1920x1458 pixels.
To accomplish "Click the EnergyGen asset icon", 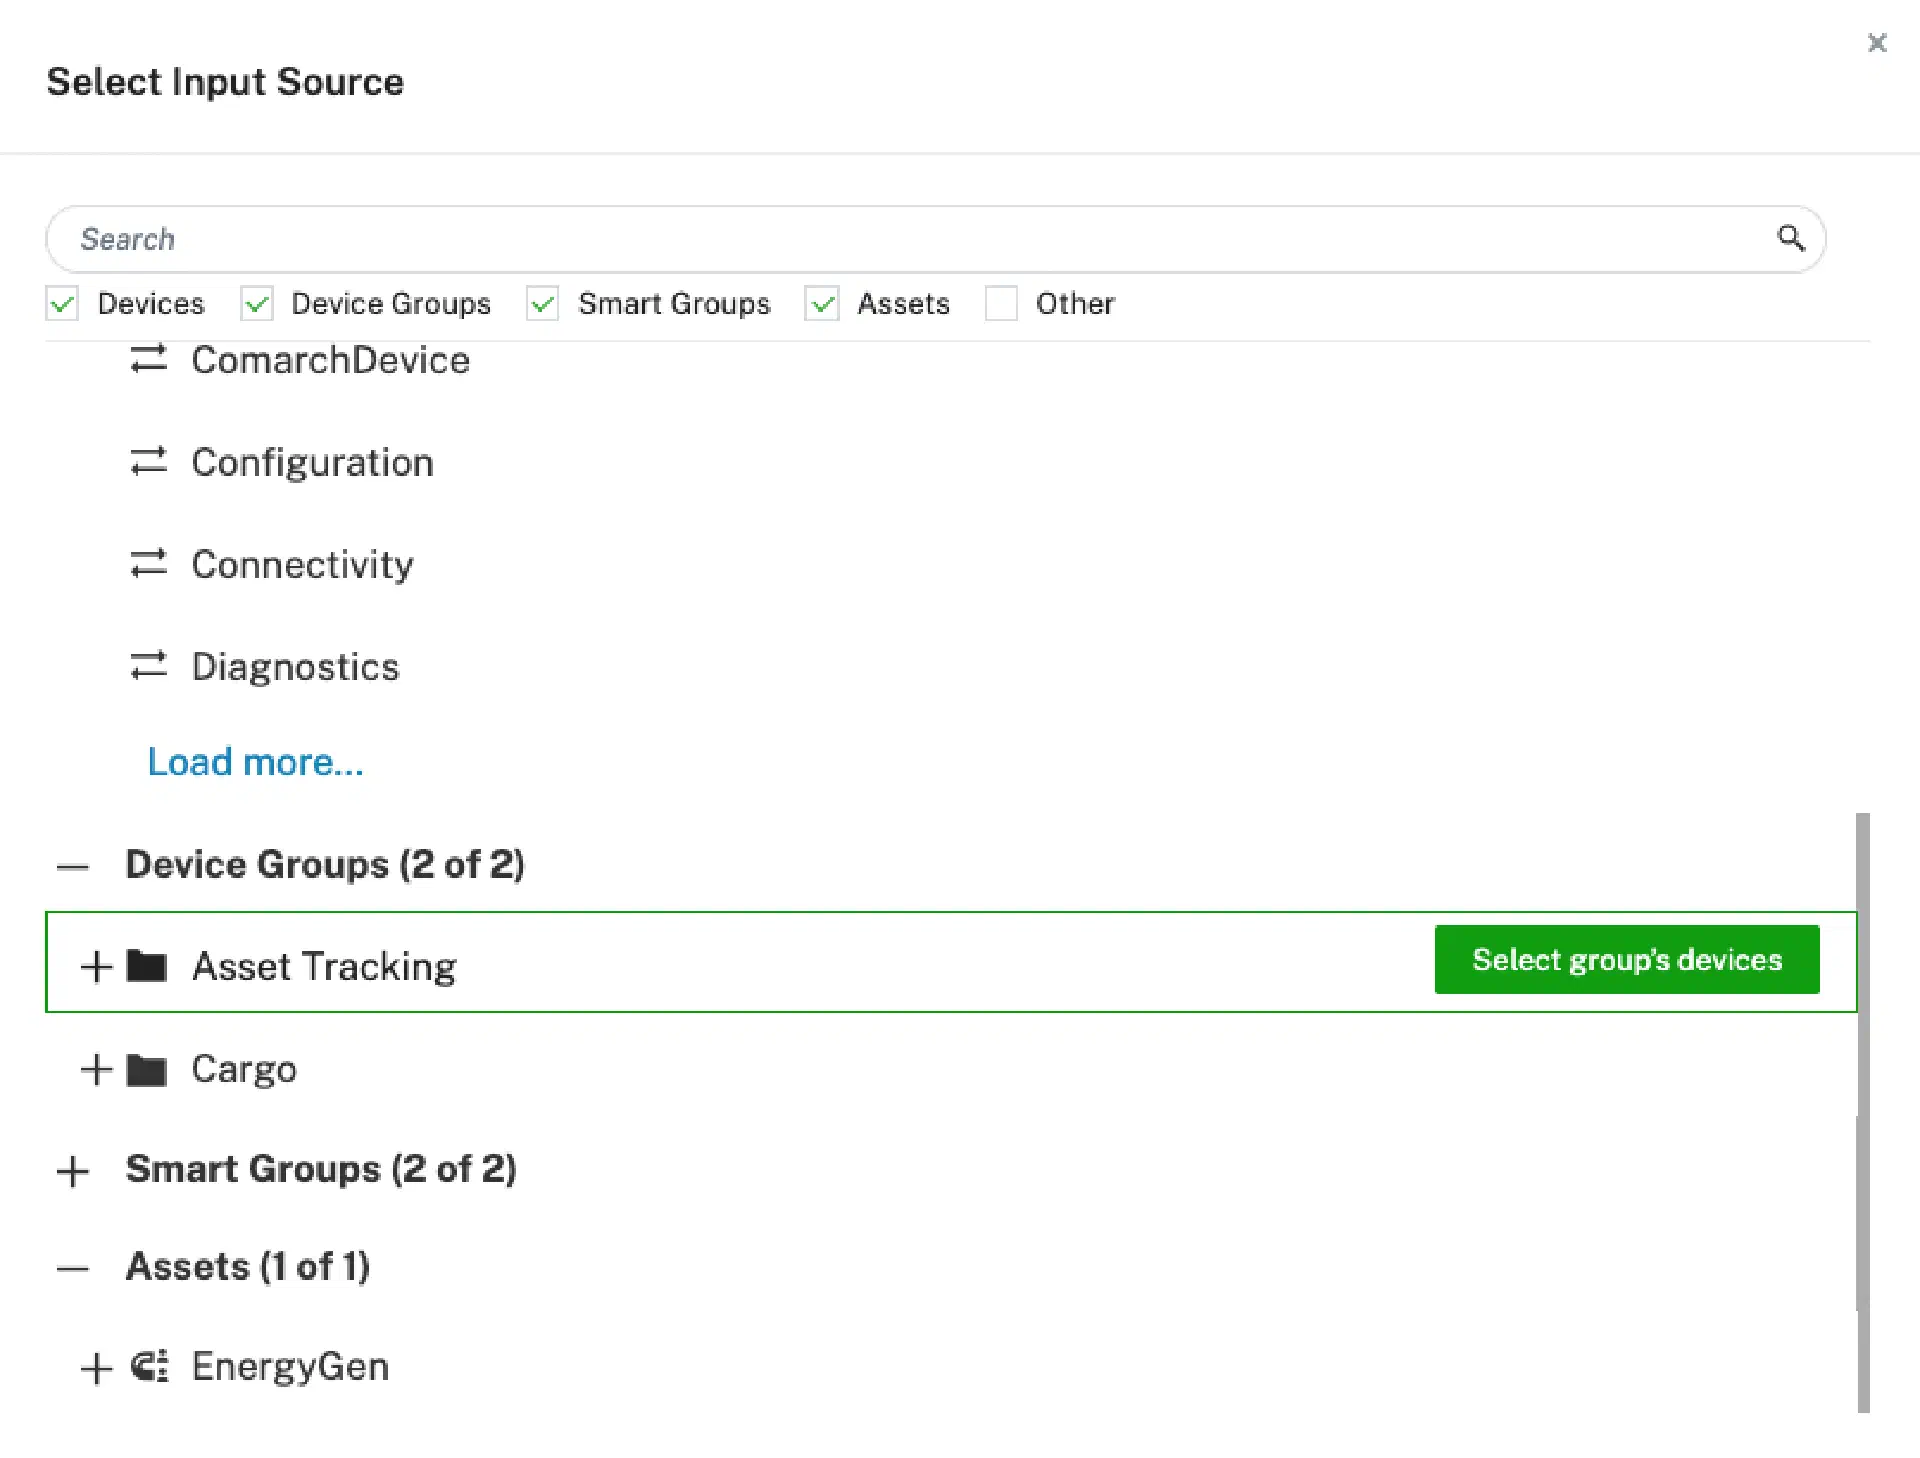I will pos(149,1366).
